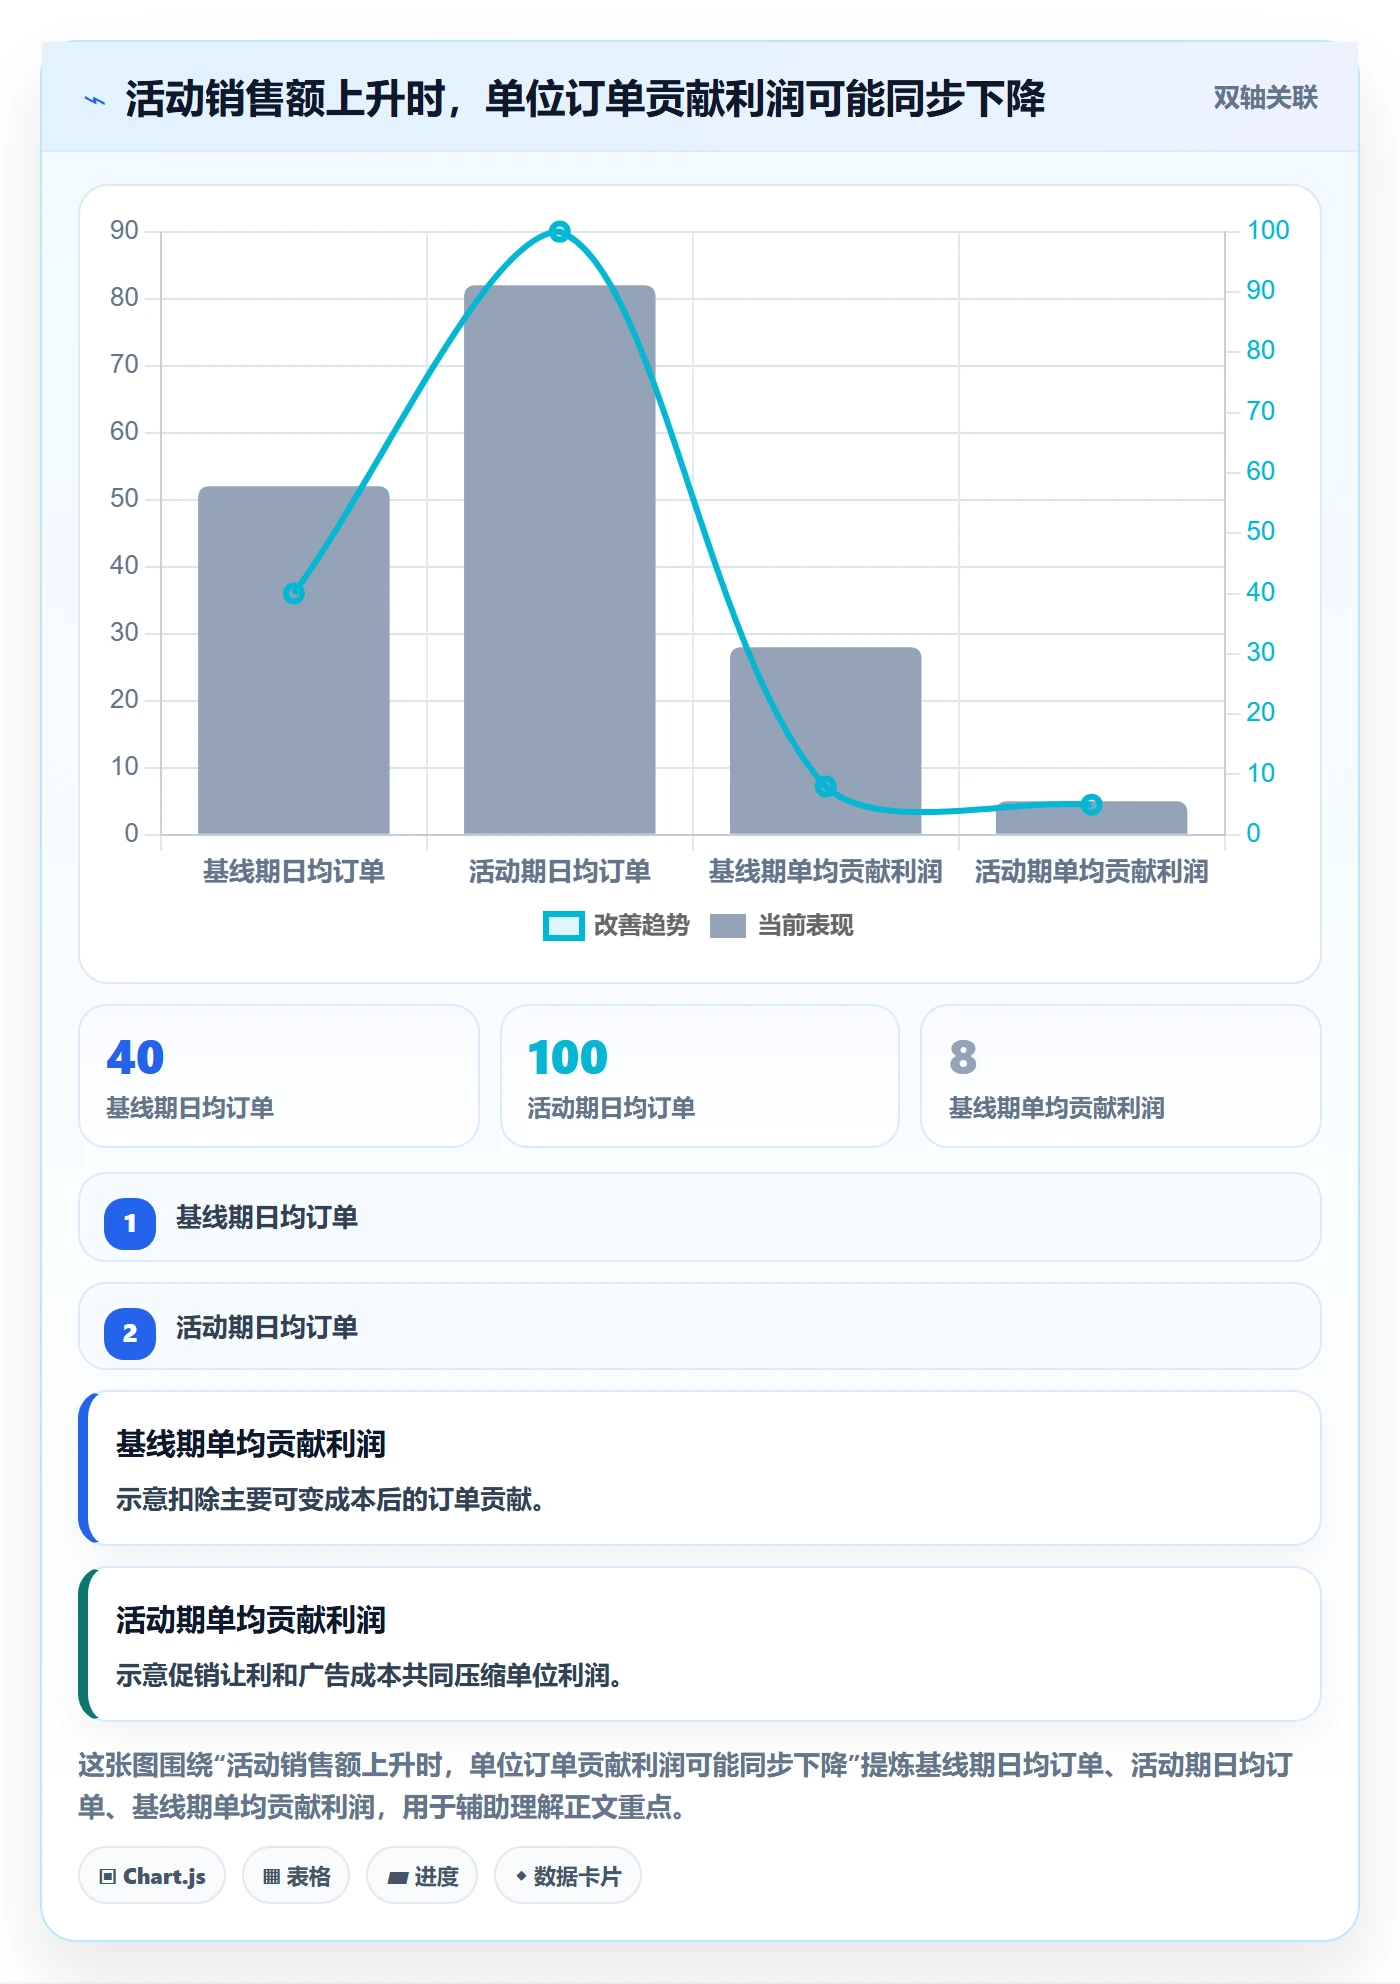Viewport: 1400px width, 1984px height.
Task: Click the card heading 基线期单均贡献利润
Action: point(251,1444)
